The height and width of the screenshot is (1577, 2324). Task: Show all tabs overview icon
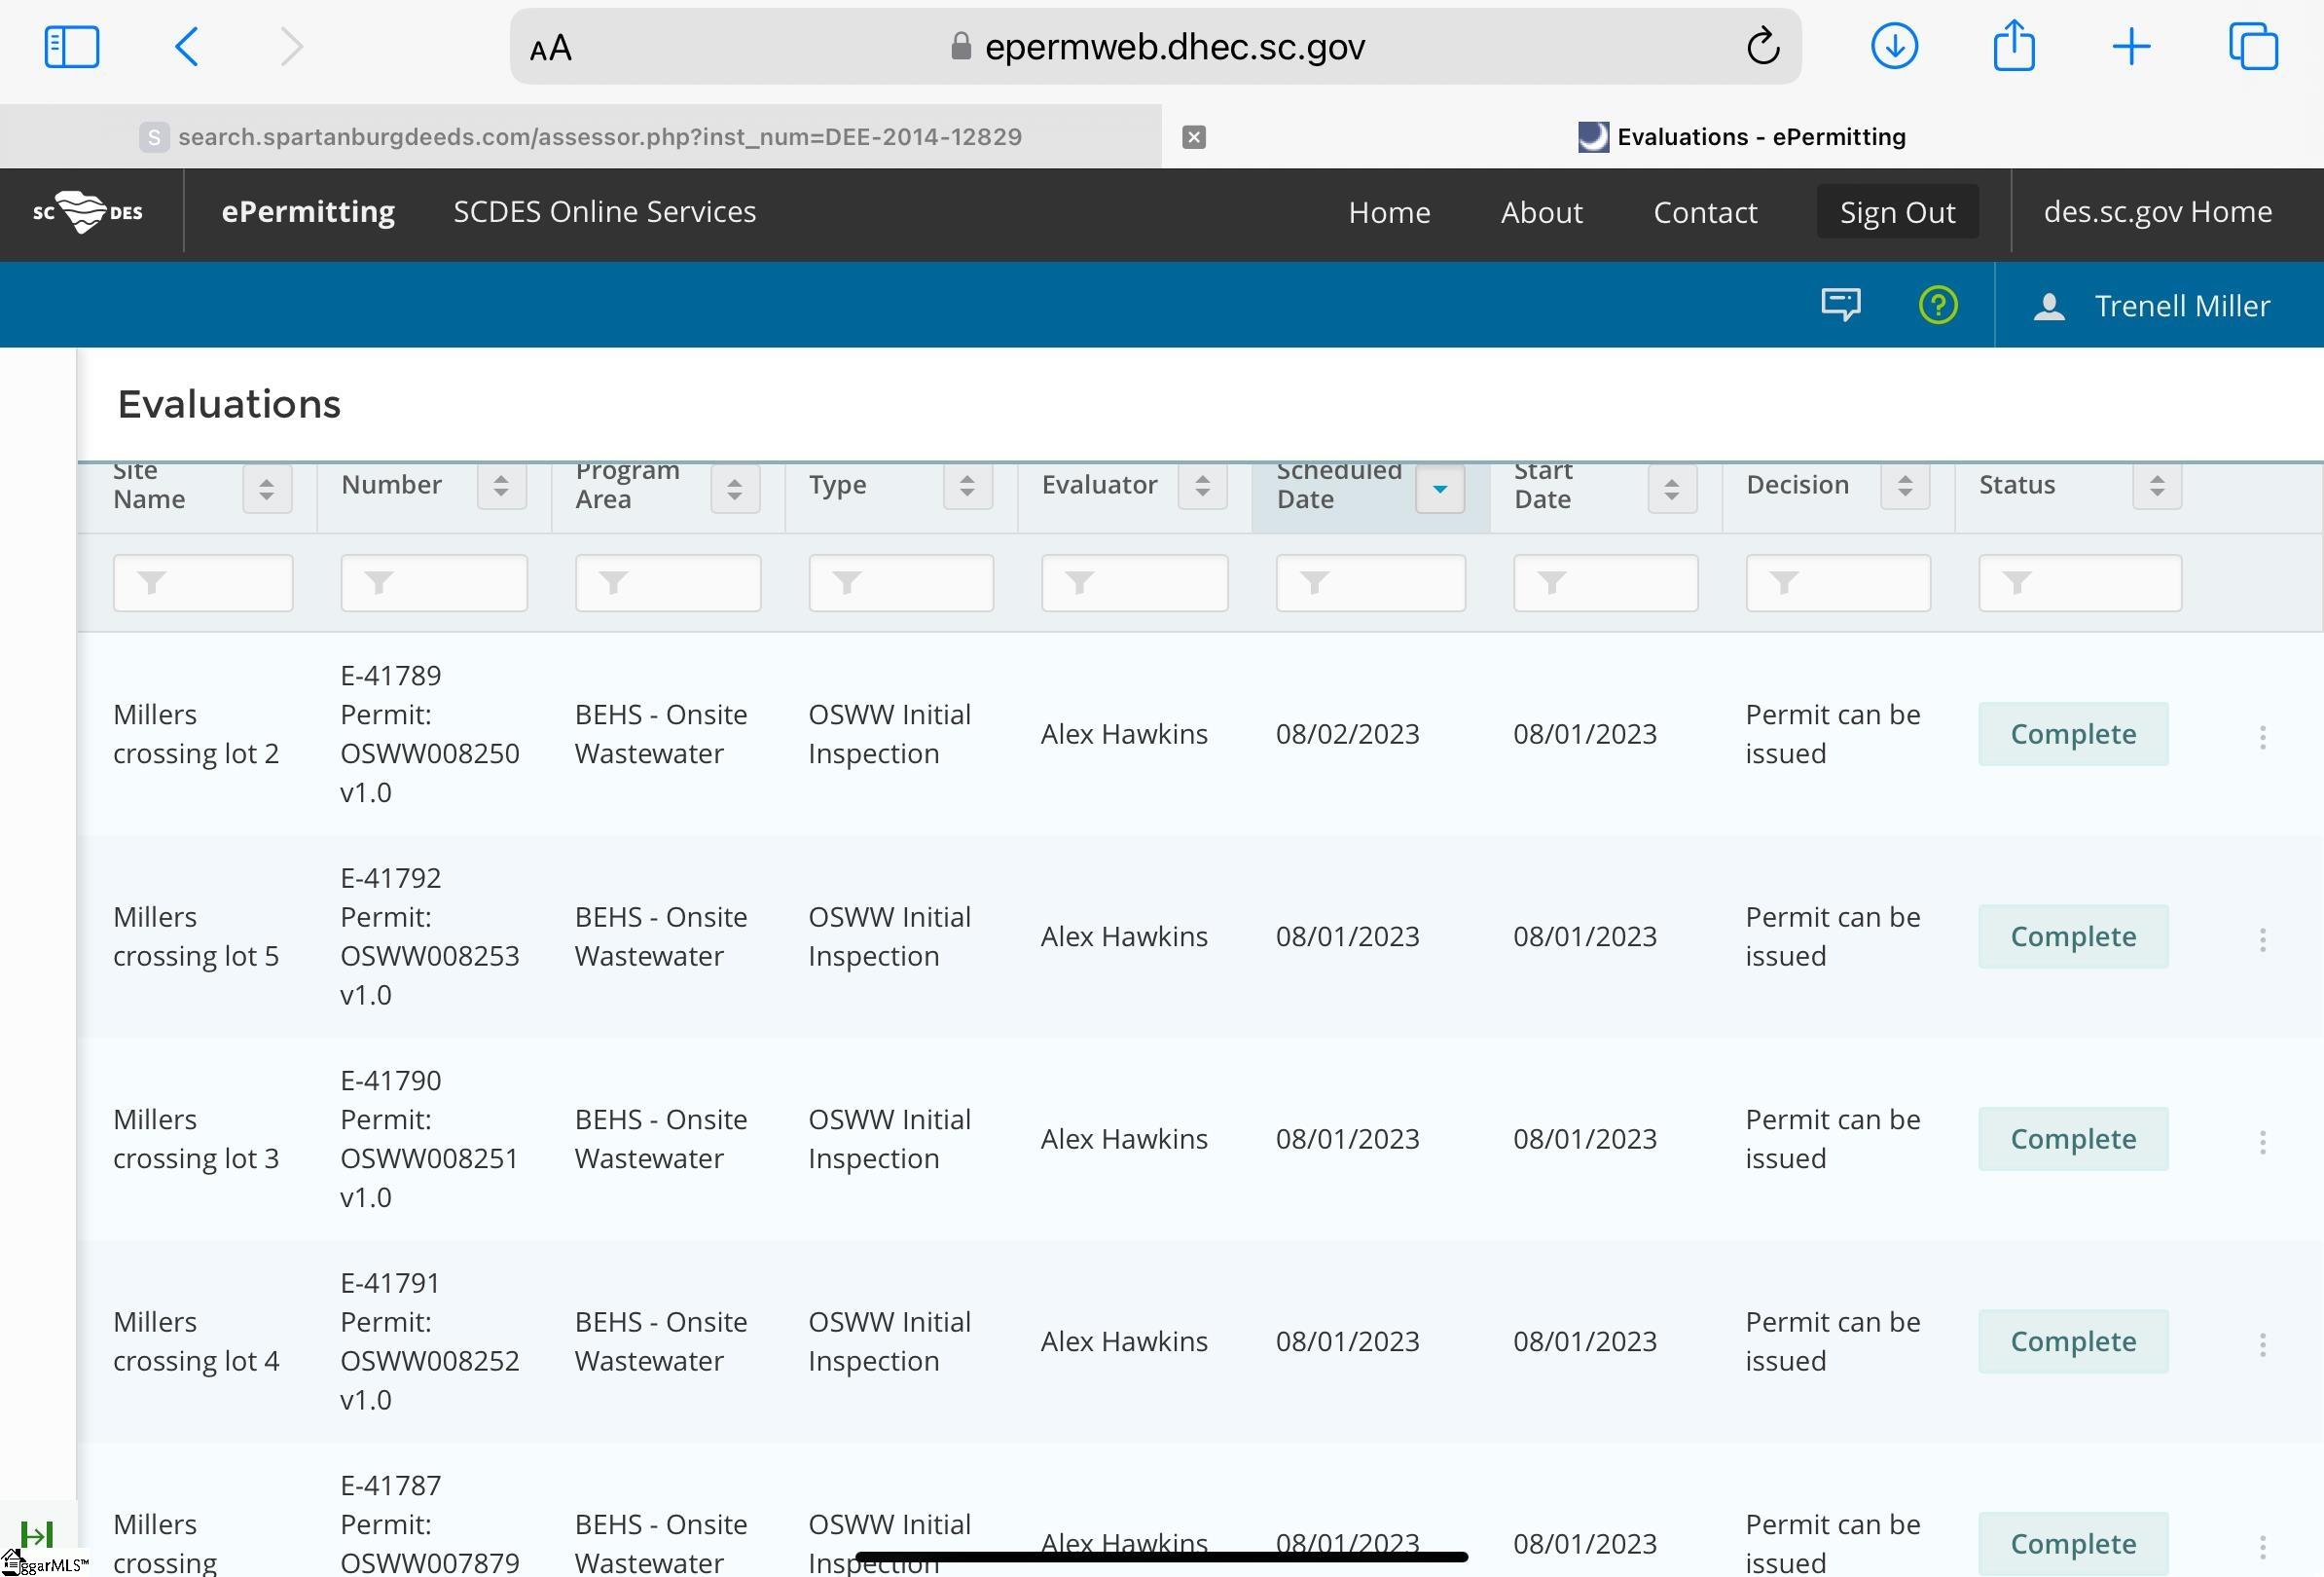[2253, 47]
